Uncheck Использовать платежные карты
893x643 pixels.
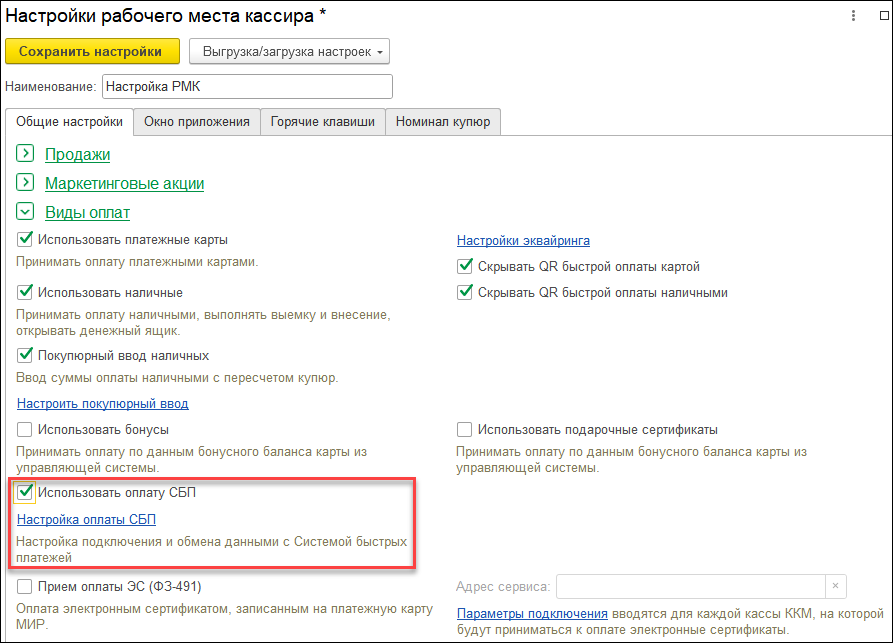coord(26,240)
